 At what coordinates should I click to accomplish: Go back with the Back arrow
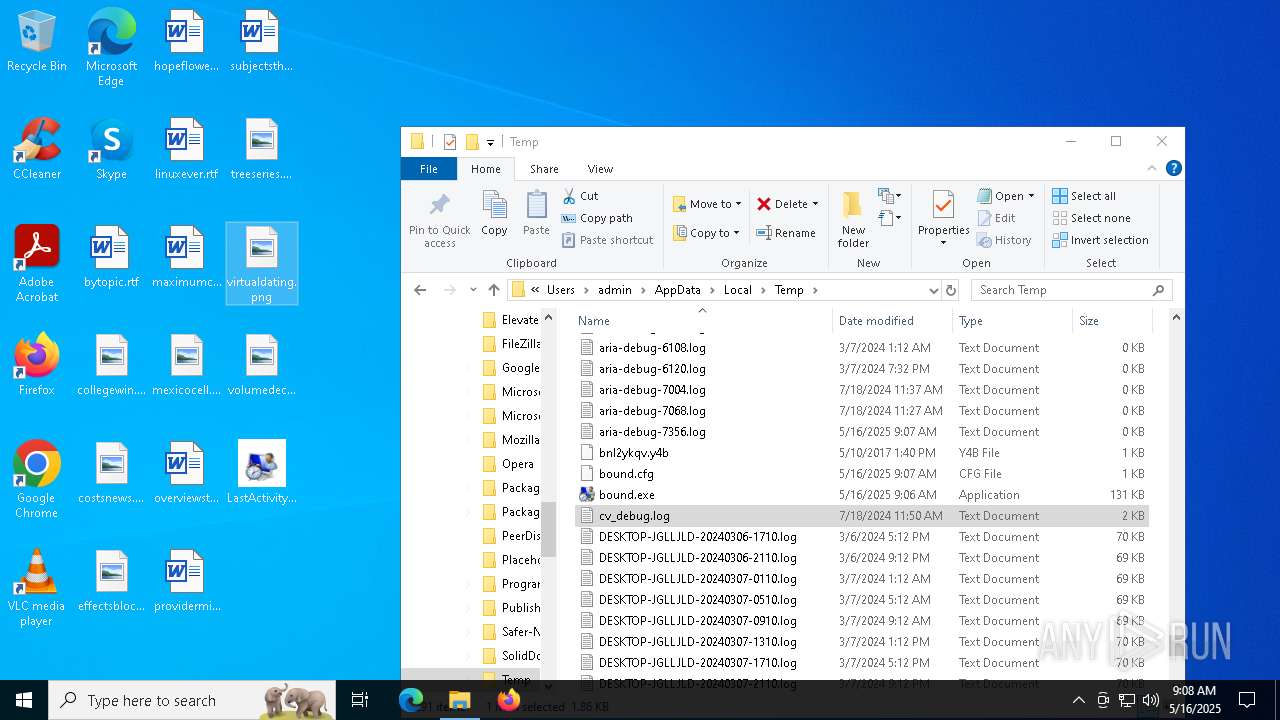[420, 290]
